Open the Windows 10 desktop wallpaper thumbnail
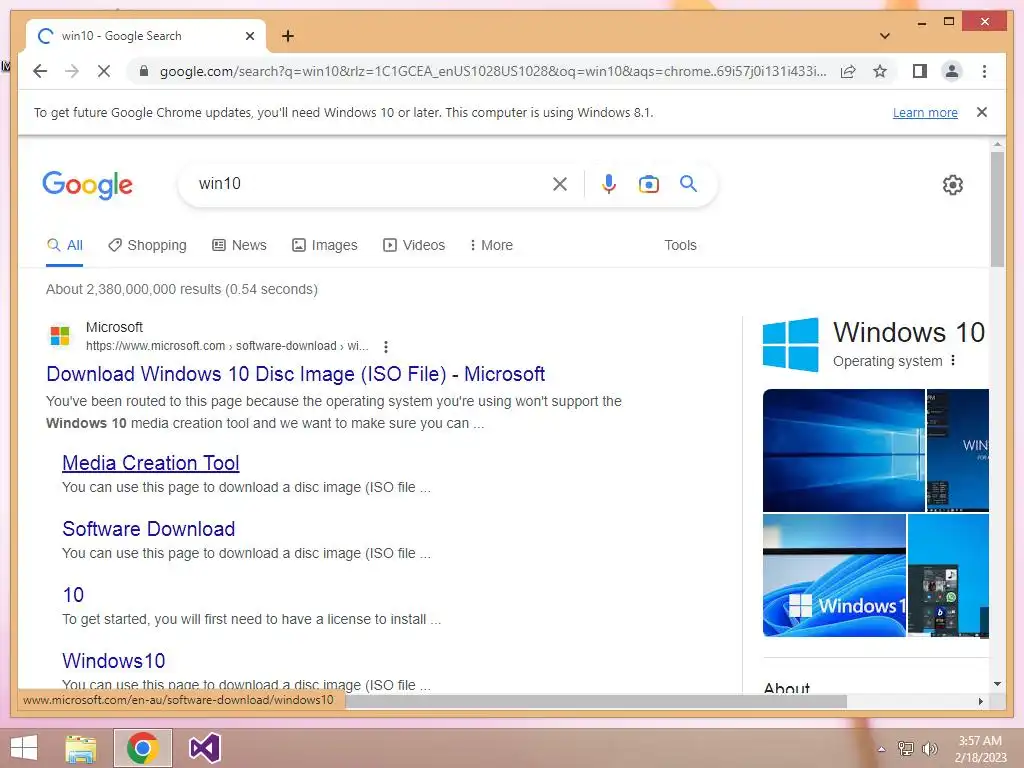The height and width of the screenshot is (768, 1024). coord(843,451)
